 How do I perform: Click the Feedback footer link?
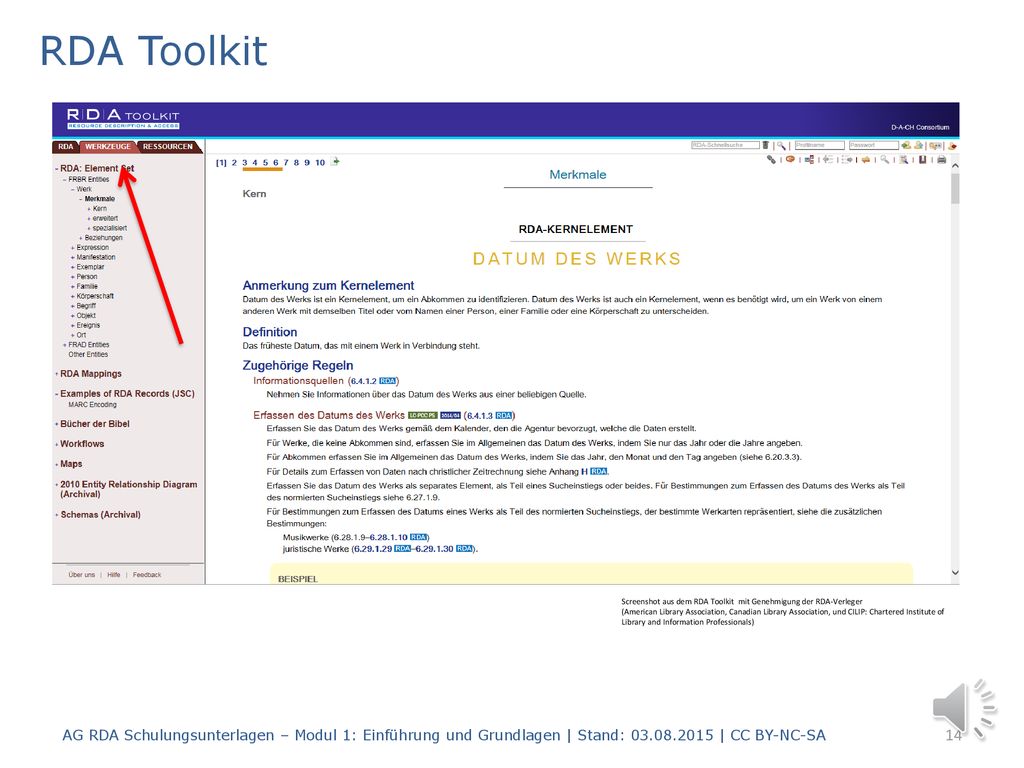point(147,575)
